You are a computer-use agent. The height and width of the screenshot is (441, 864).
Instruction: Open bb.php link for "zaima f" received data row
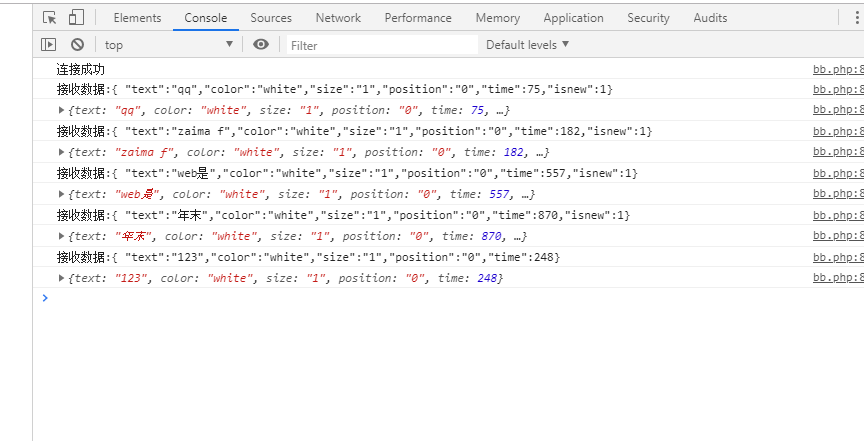[x=838, y=131]
